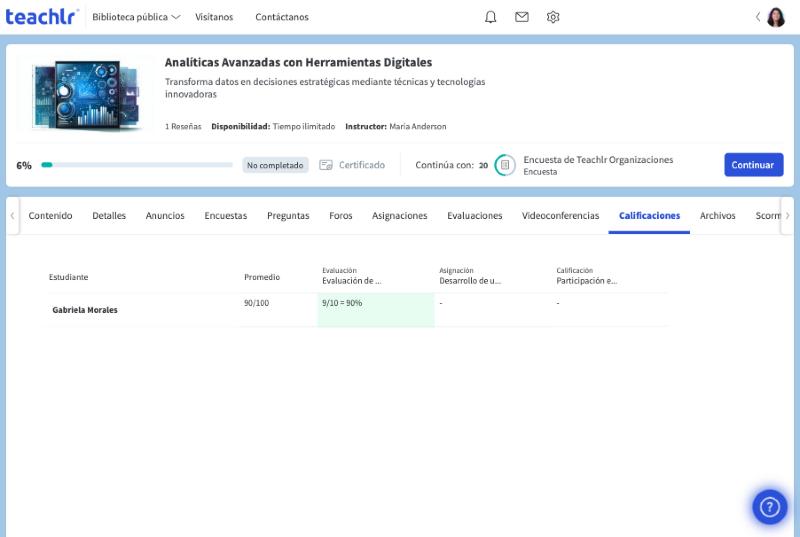
Task: Switch to the Foros tab
Action: pyautogui.click(x=340, y=216)
